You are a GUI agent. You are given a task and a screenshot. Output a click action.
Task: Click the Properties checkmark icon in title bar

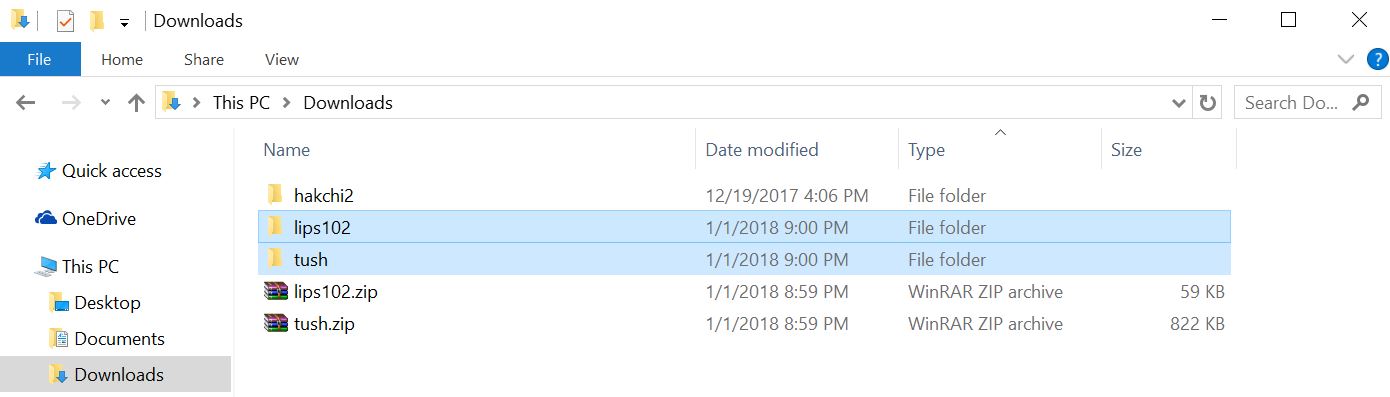[x=65, y=21]
